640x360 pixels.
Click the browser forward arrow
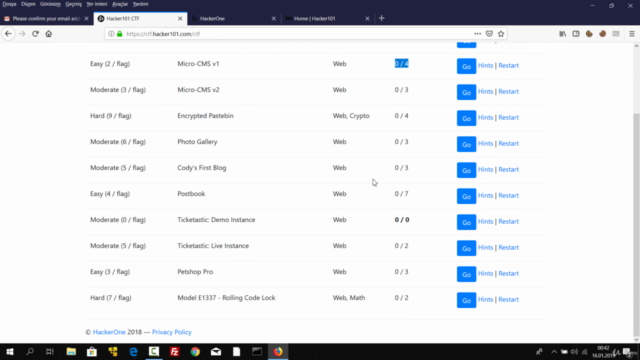[x=22, y=34]
